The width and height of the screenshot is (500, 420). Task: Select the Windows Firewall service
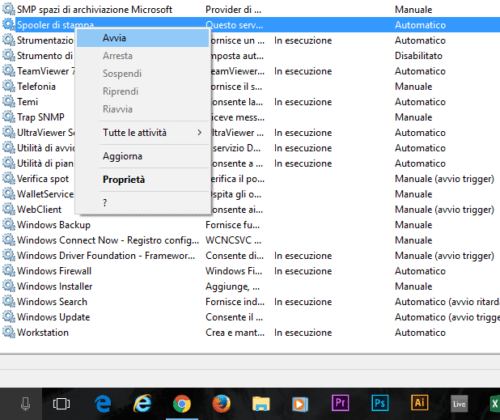point(54,271)
